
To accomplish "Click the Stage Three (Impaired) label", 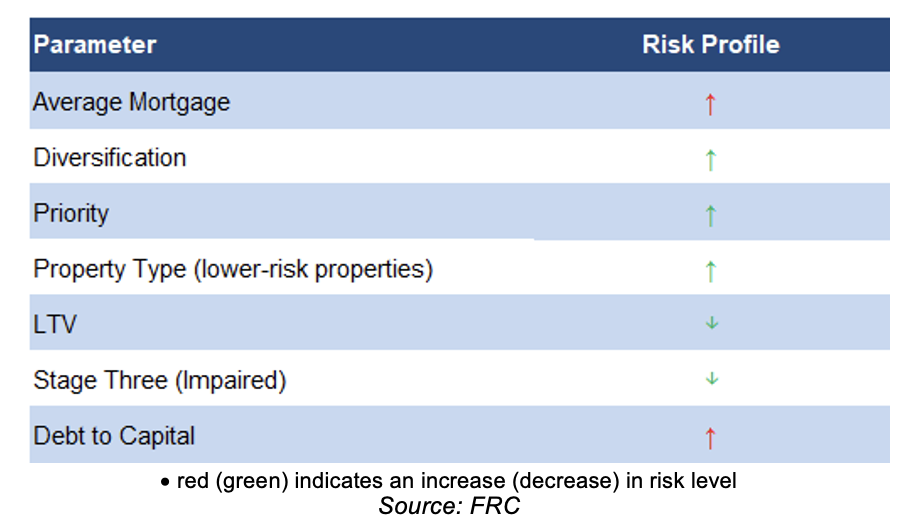I will tap(160, 381).
